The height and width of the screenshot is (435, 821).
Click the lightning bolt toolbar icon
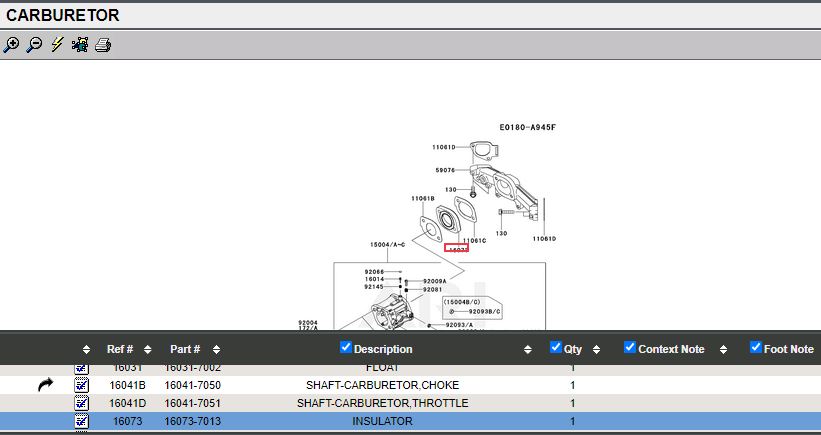point(57,45)
